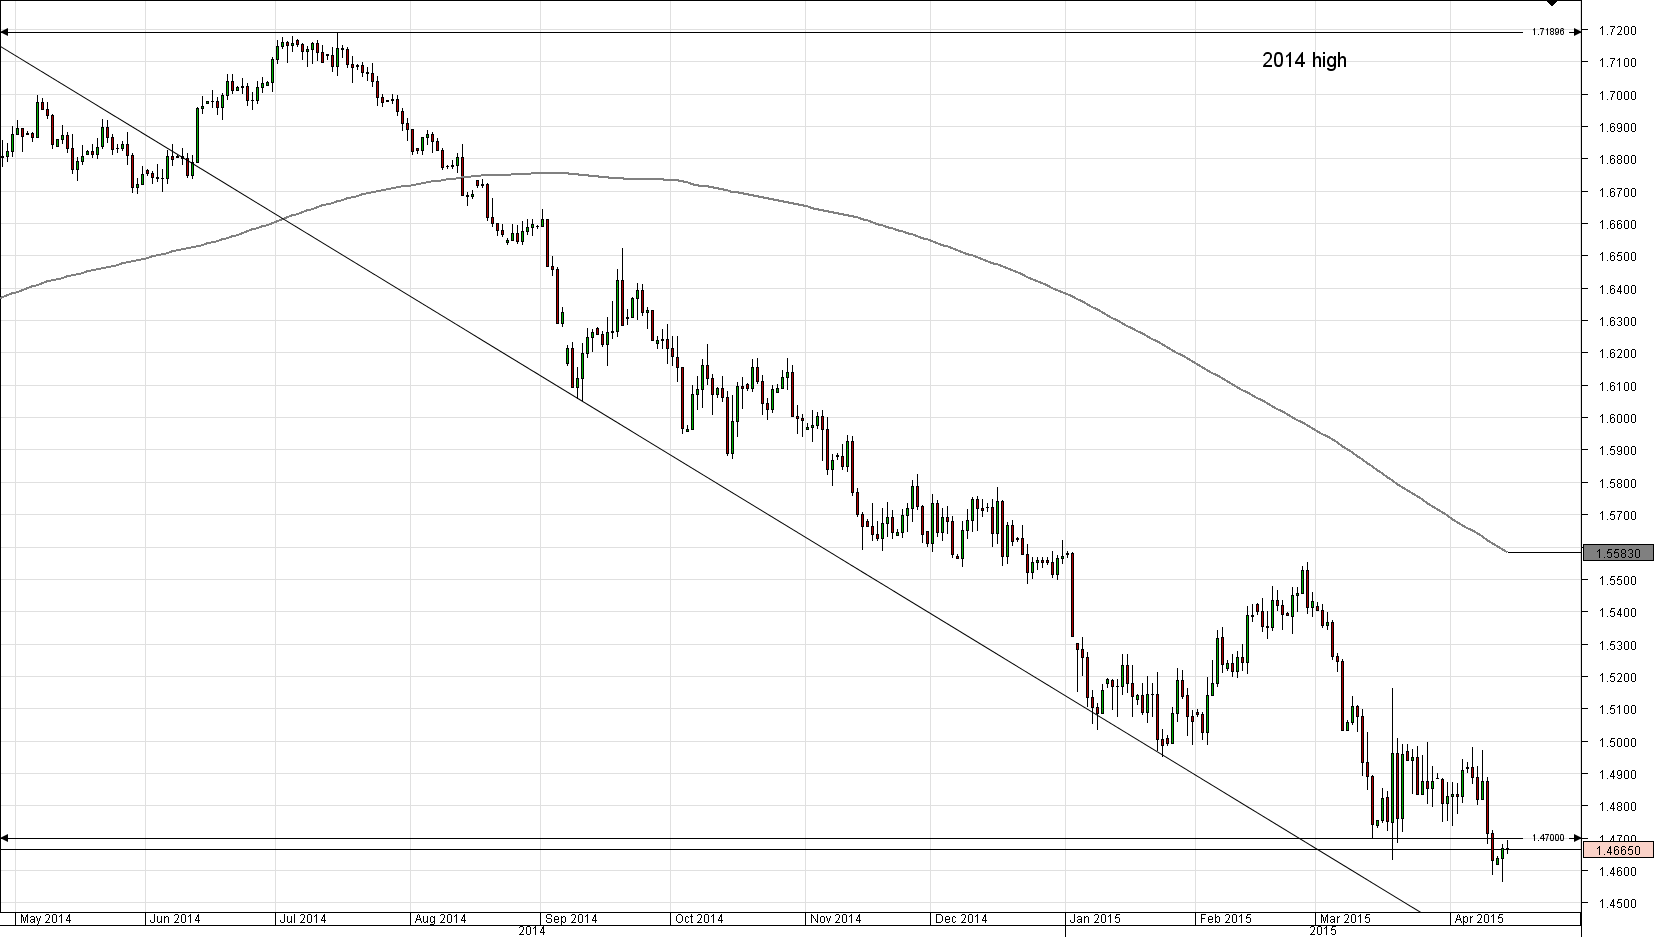Image resolution: width=1655 pixels, height=937 pixels.
Task: Click the 1.4800 price axis label
Action: pyautogui.click(x=1618, y=807)
